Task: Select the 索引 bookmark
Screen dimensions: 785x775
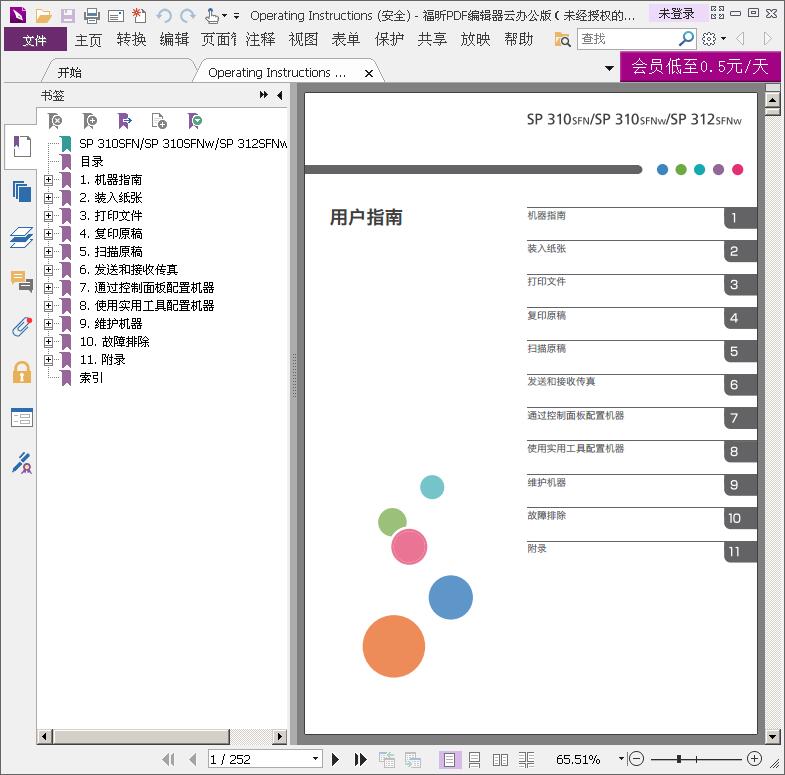Action: click(x=92, y=378)
